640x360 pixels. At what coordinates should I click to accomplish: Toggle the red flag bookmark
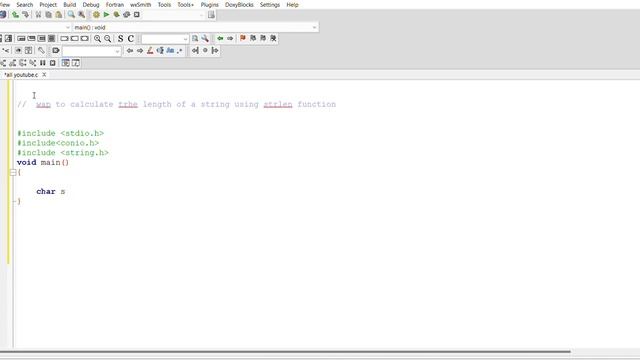coord(243,38)
